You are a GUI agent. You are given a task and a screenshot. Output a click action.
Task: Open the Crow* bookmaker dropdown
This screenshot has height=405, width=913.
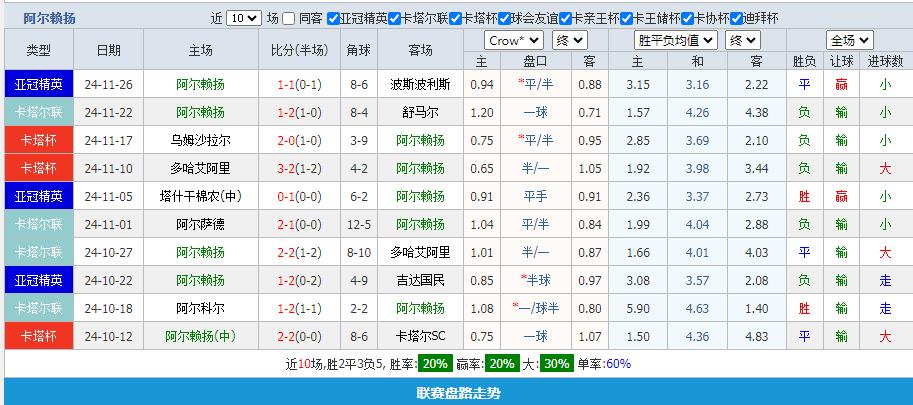coord(513,40)
